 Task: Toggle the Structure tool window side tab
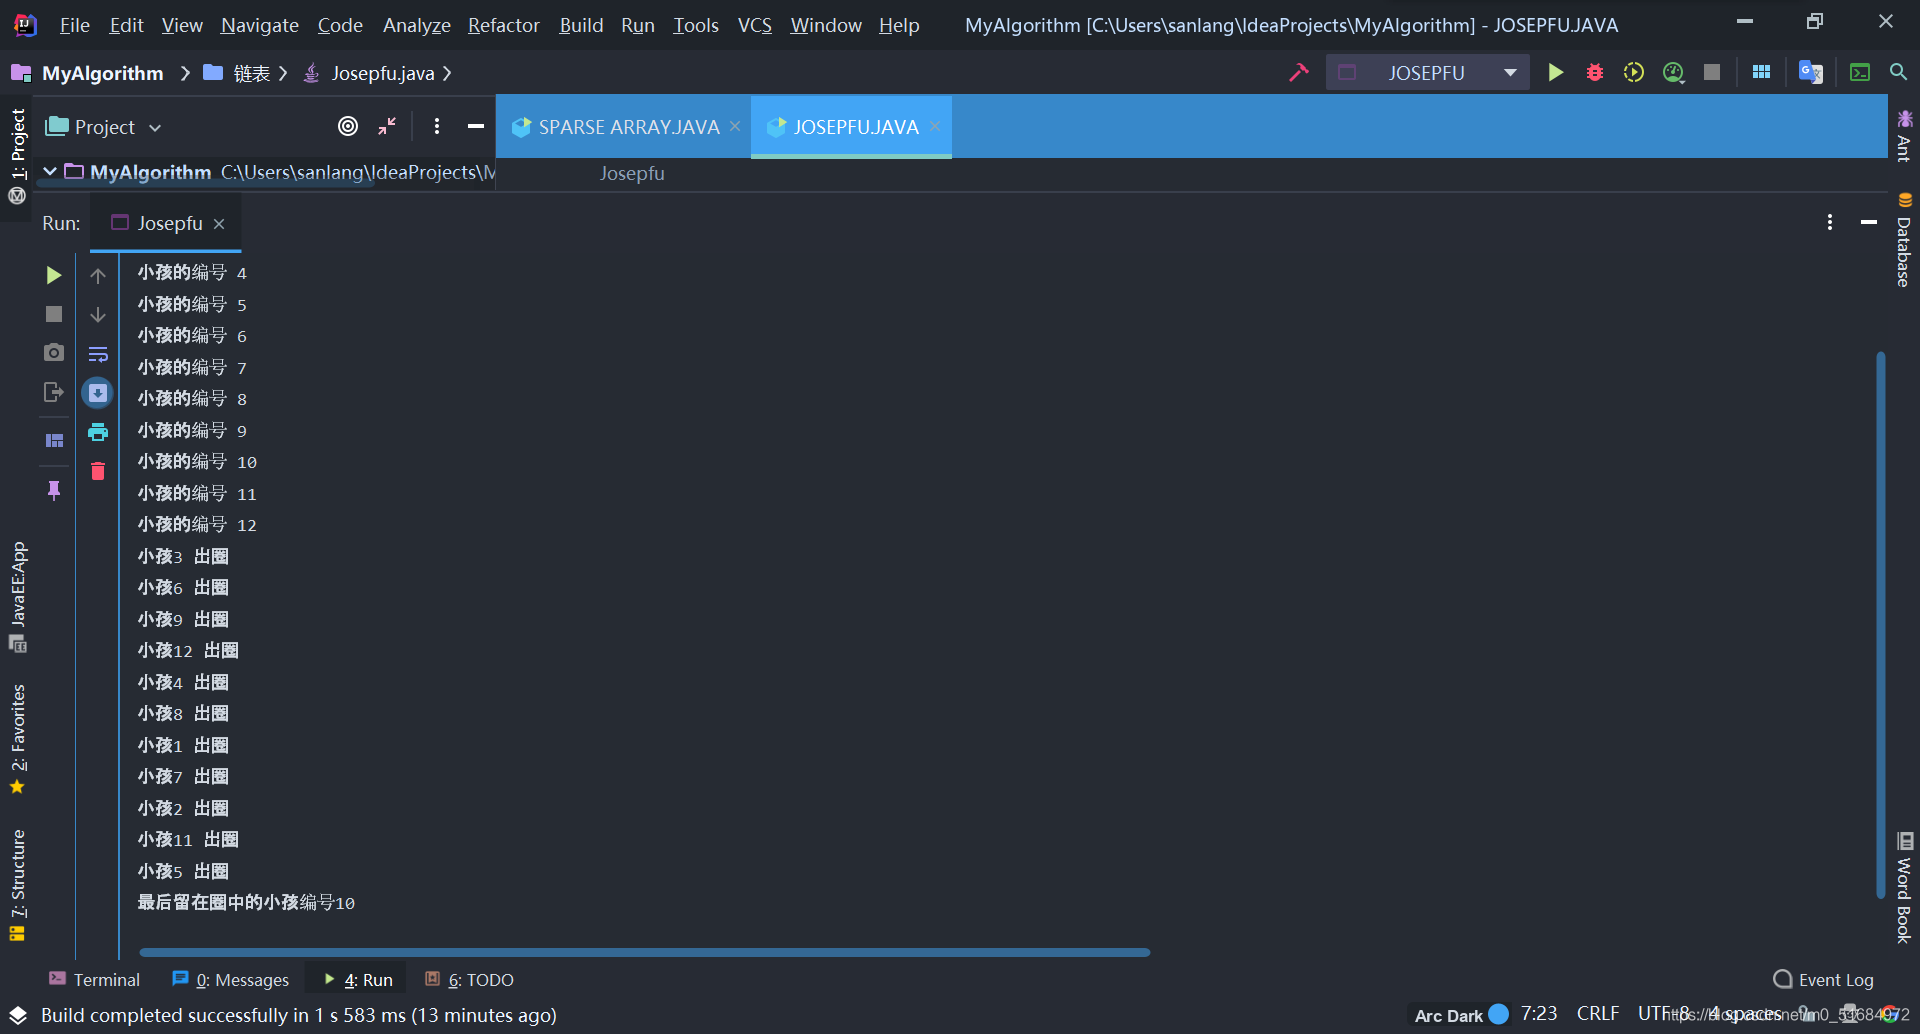click(17, 885)
